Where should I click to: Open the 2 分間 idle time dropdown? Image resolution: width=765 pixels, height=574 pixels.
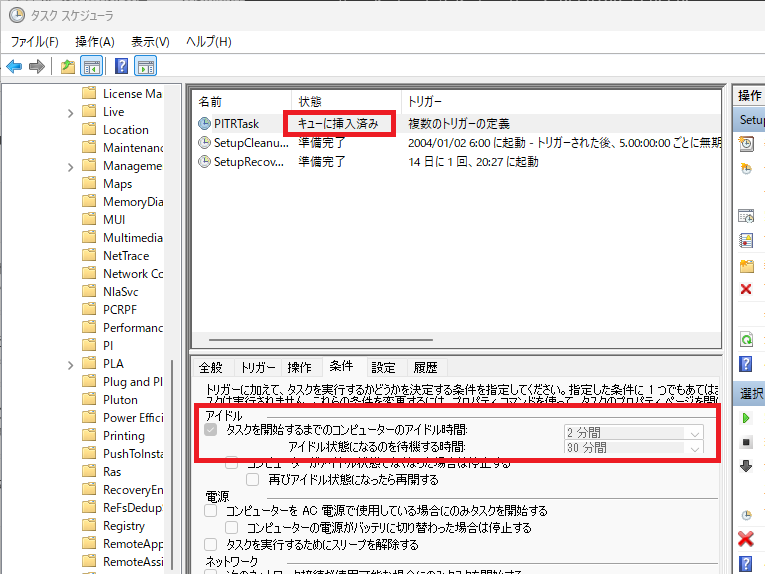click(x=634, y=433)
